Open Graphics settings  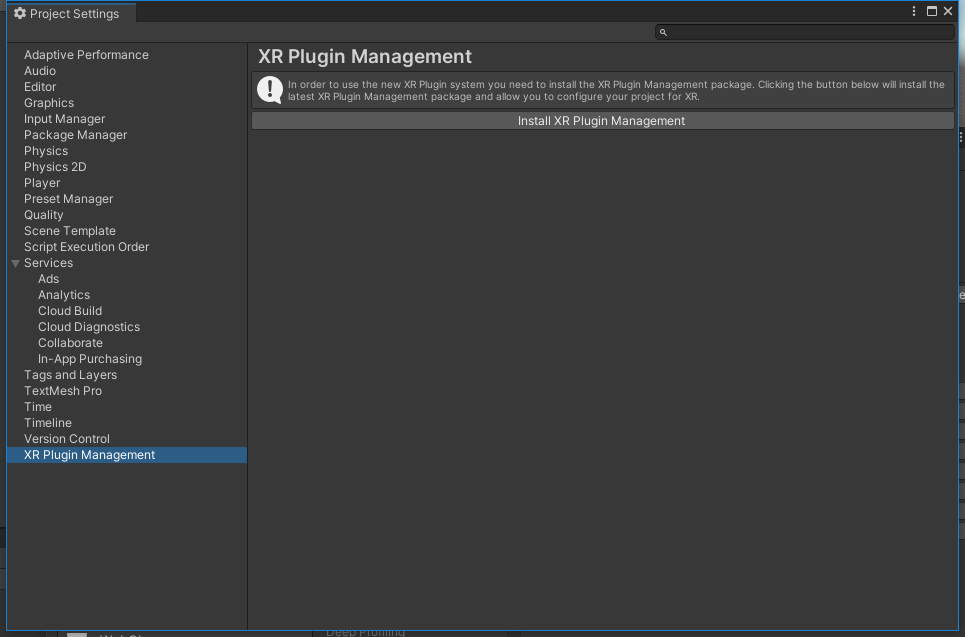(49, 103)
